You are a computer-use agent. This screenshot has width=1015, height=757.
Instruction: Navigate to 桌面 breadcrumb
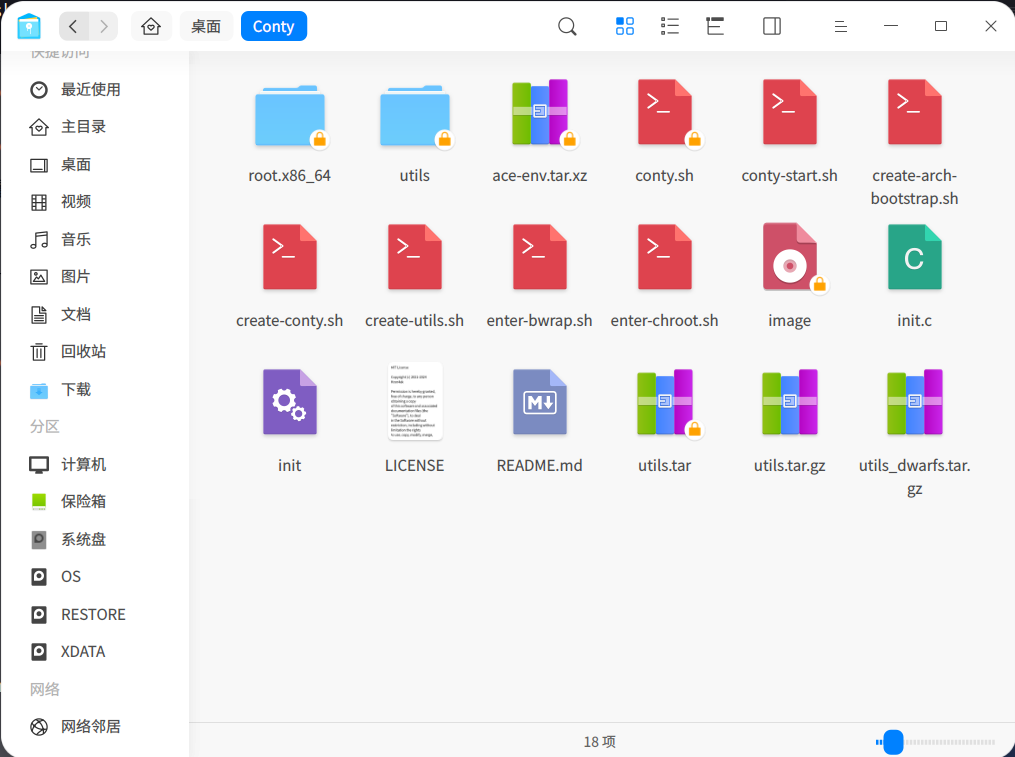206,27
